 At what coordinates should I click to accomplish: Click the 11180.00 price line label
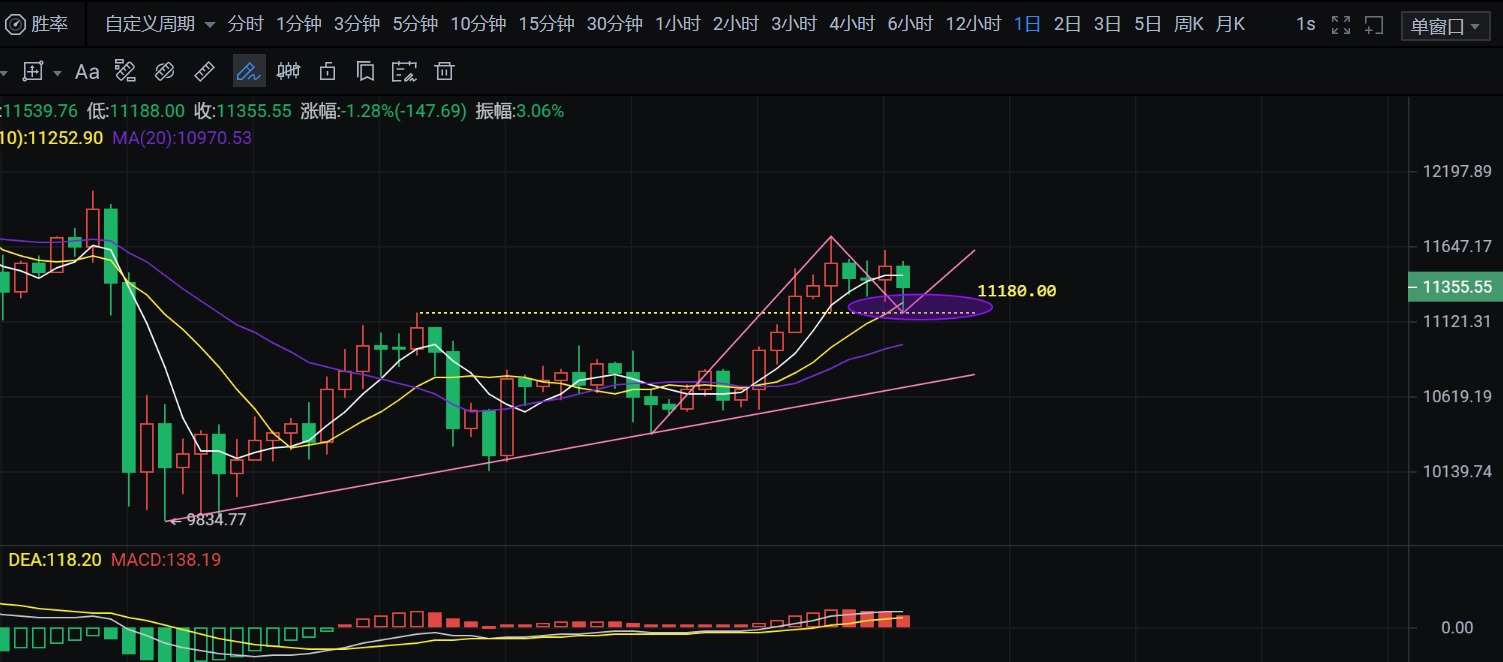click(1017, 291)
